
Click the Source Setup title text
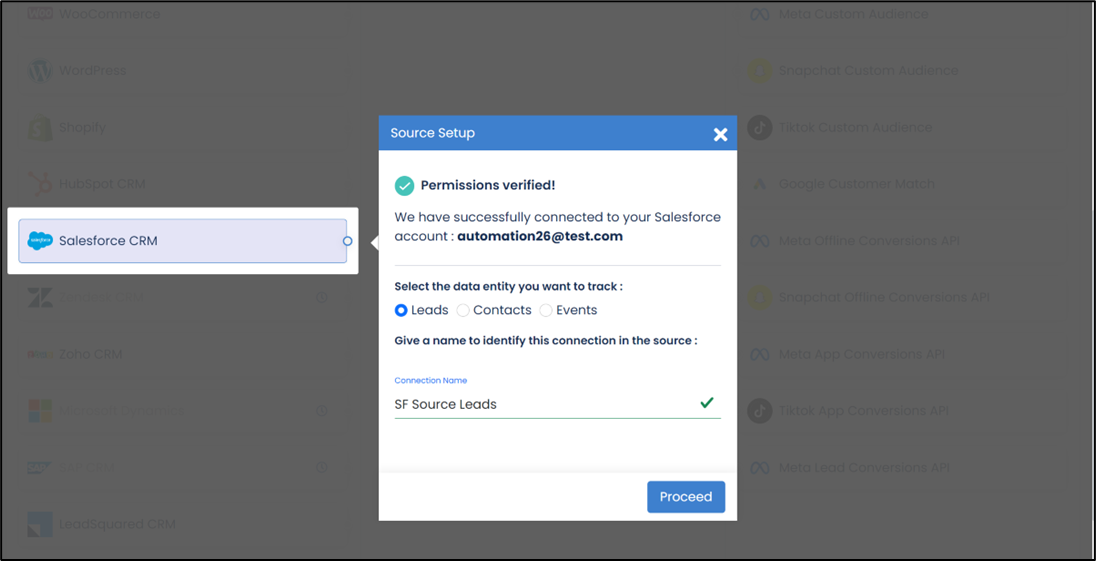433,133
